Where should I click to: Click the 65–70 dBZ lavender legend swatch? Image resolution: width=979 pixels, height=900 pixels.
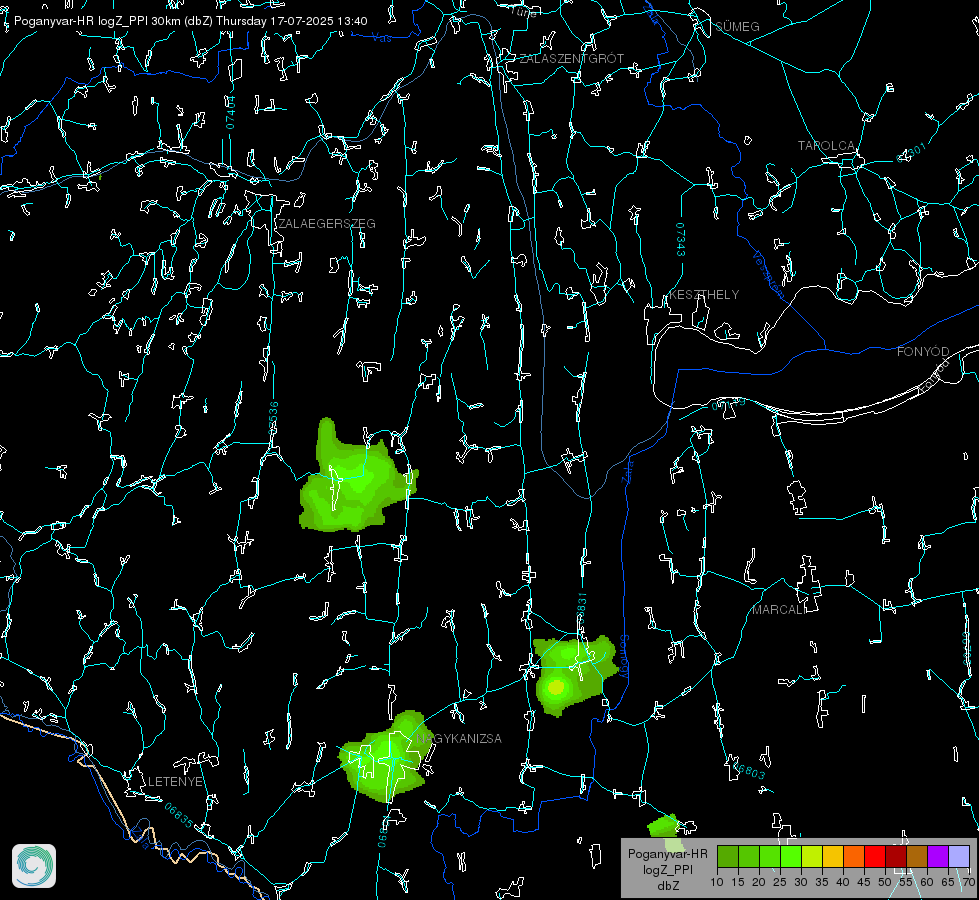959,856
